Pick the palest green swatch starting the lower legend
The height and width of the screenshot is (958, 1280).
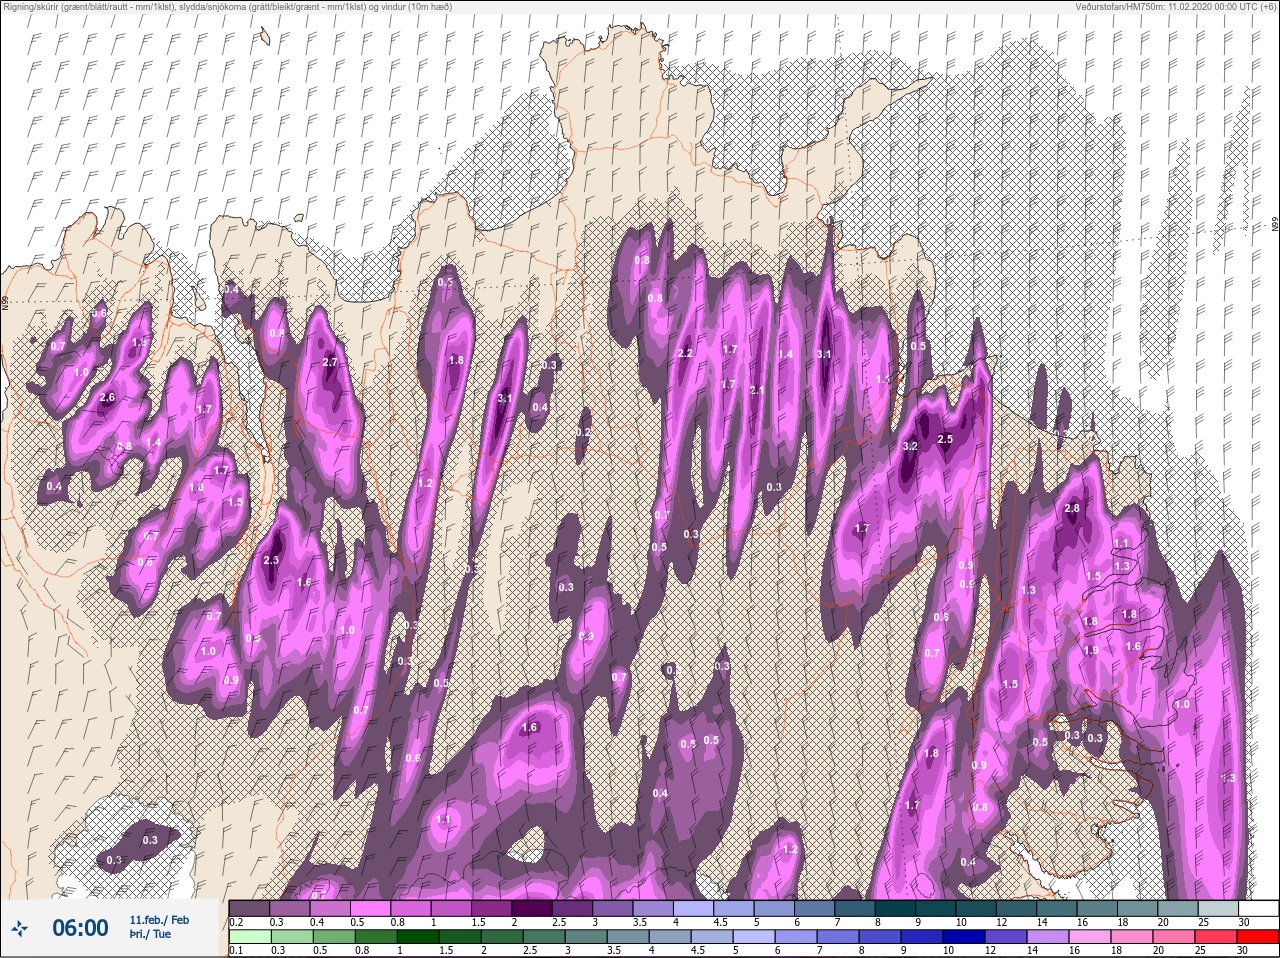[x=250, y=937]
